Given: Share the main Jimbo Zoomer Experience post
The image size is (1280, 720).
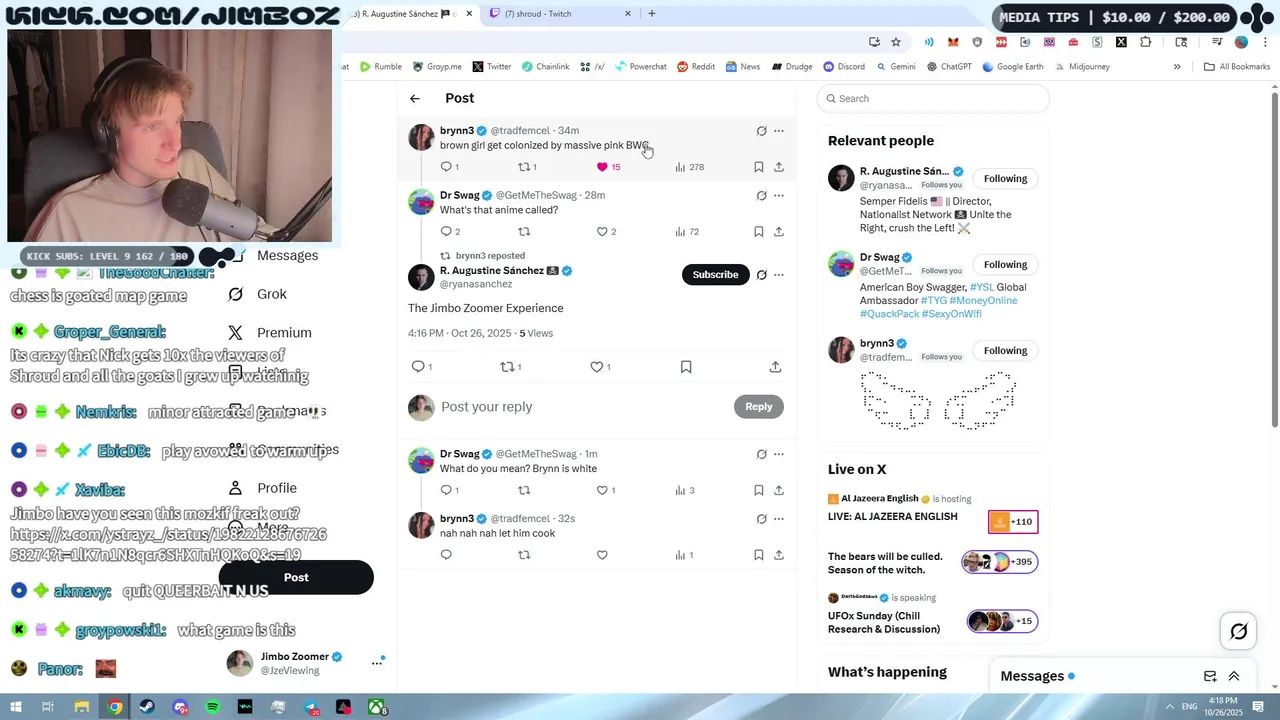Looking at the screenshot, I should click(x=775, y=367).
